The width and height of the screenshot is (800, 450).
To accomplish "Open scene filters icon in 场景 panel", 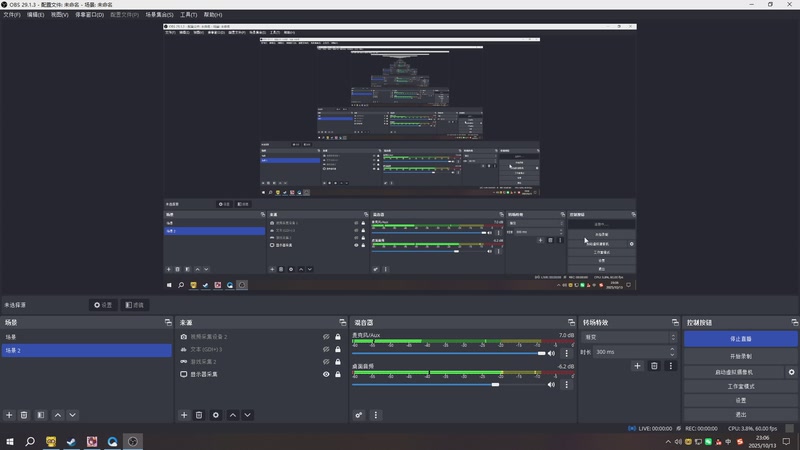I will click(41, 415).
